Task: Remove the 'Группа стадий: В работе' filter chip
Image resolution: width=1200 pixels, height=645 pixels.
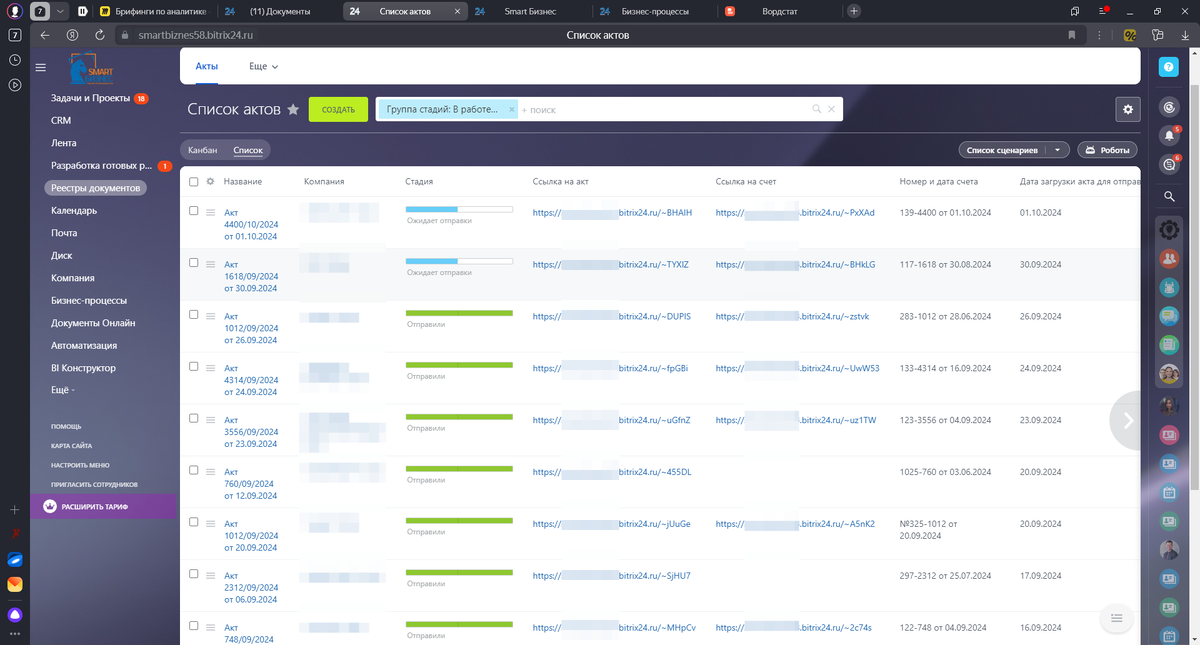Action: pyautogui.click(x=512, y=109)
